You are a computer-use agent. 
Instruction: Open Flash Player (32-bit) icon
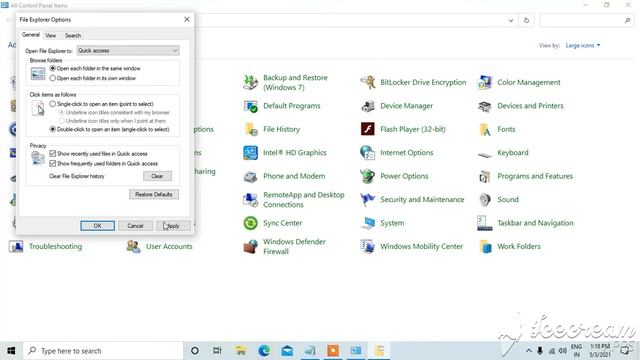(367, 129)
